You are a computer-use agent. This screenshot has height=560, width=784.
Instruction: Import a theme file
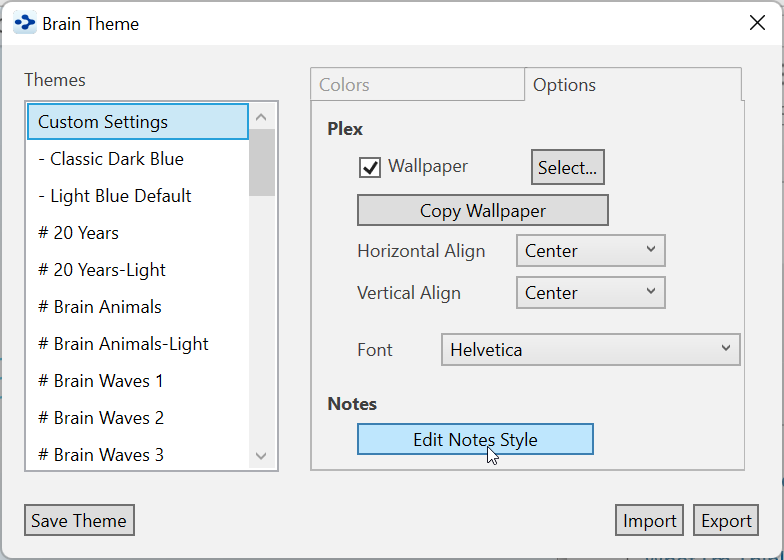pos(649,520)
